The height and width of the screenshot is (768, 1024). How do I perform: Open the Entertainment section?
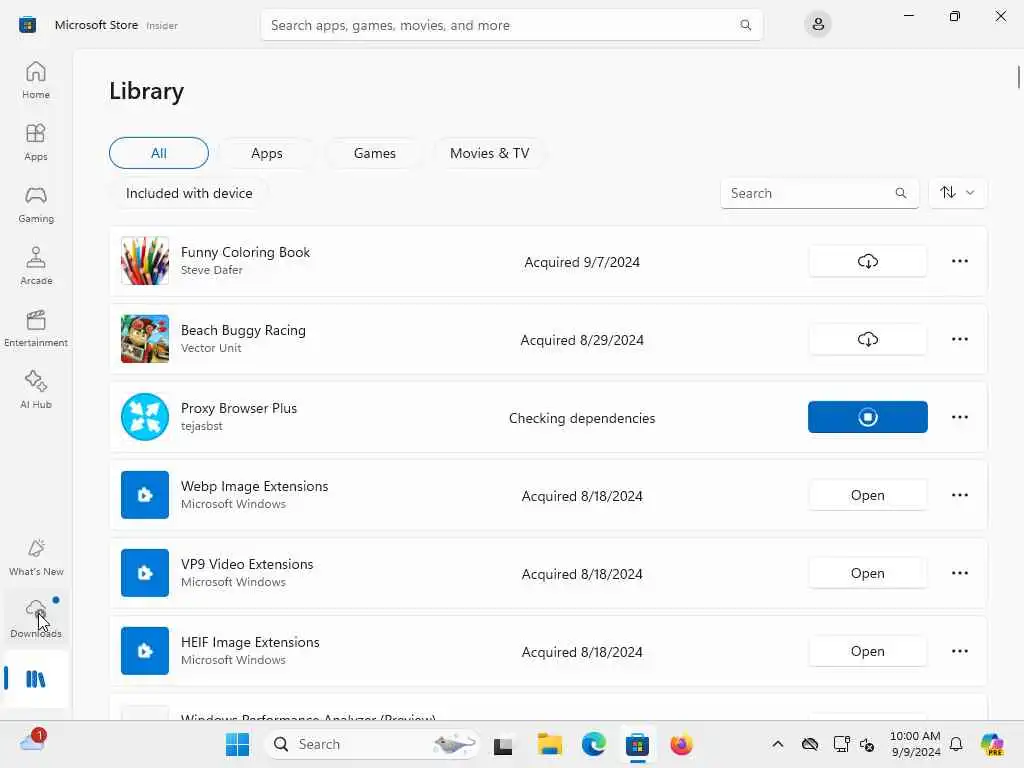pyautogui.click(x=36, y=328)
